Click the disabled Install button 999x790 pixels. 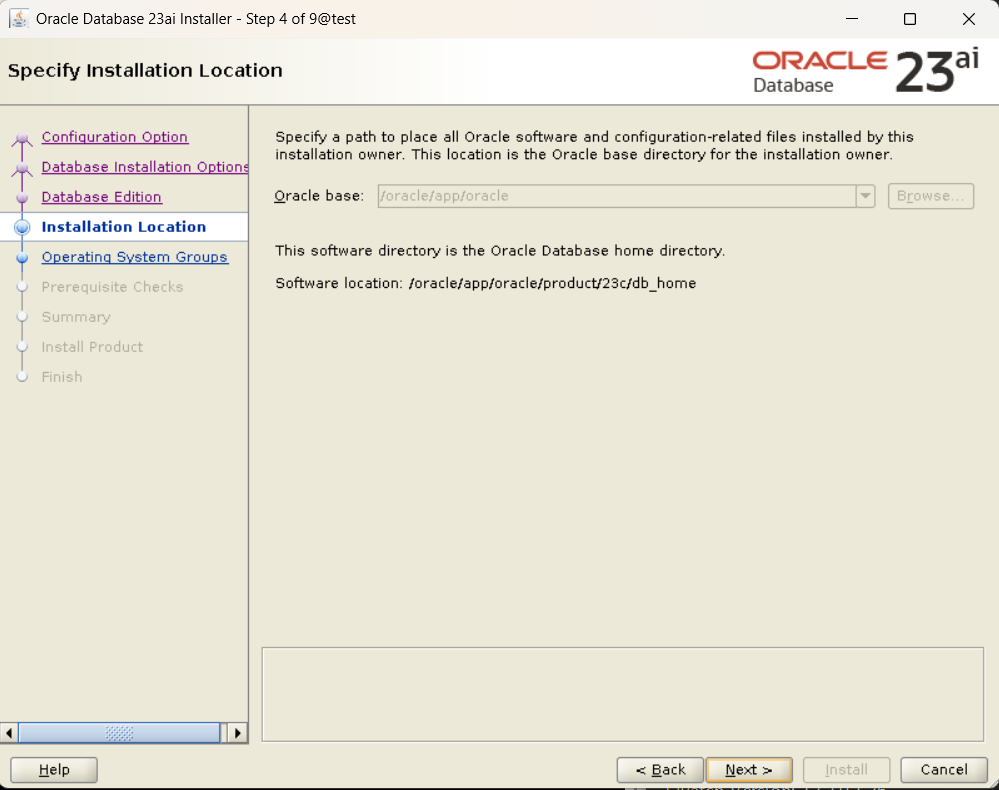(x=846, y=770)
